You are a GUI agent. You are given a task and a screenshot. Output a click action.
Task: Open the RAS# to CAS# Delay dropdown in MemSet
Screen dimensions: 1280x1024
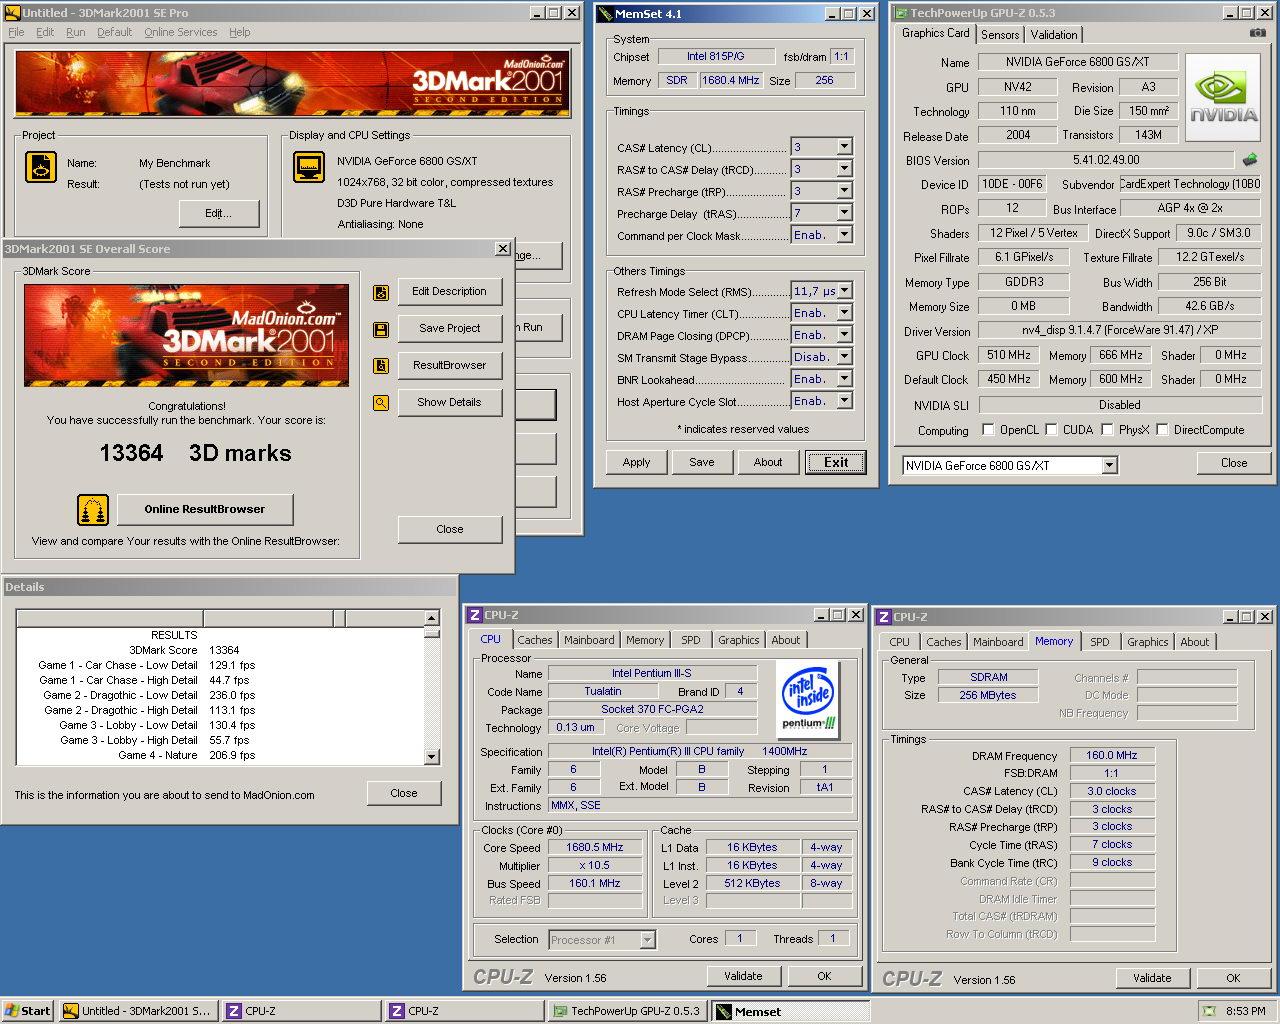click(x=844, y=169)
